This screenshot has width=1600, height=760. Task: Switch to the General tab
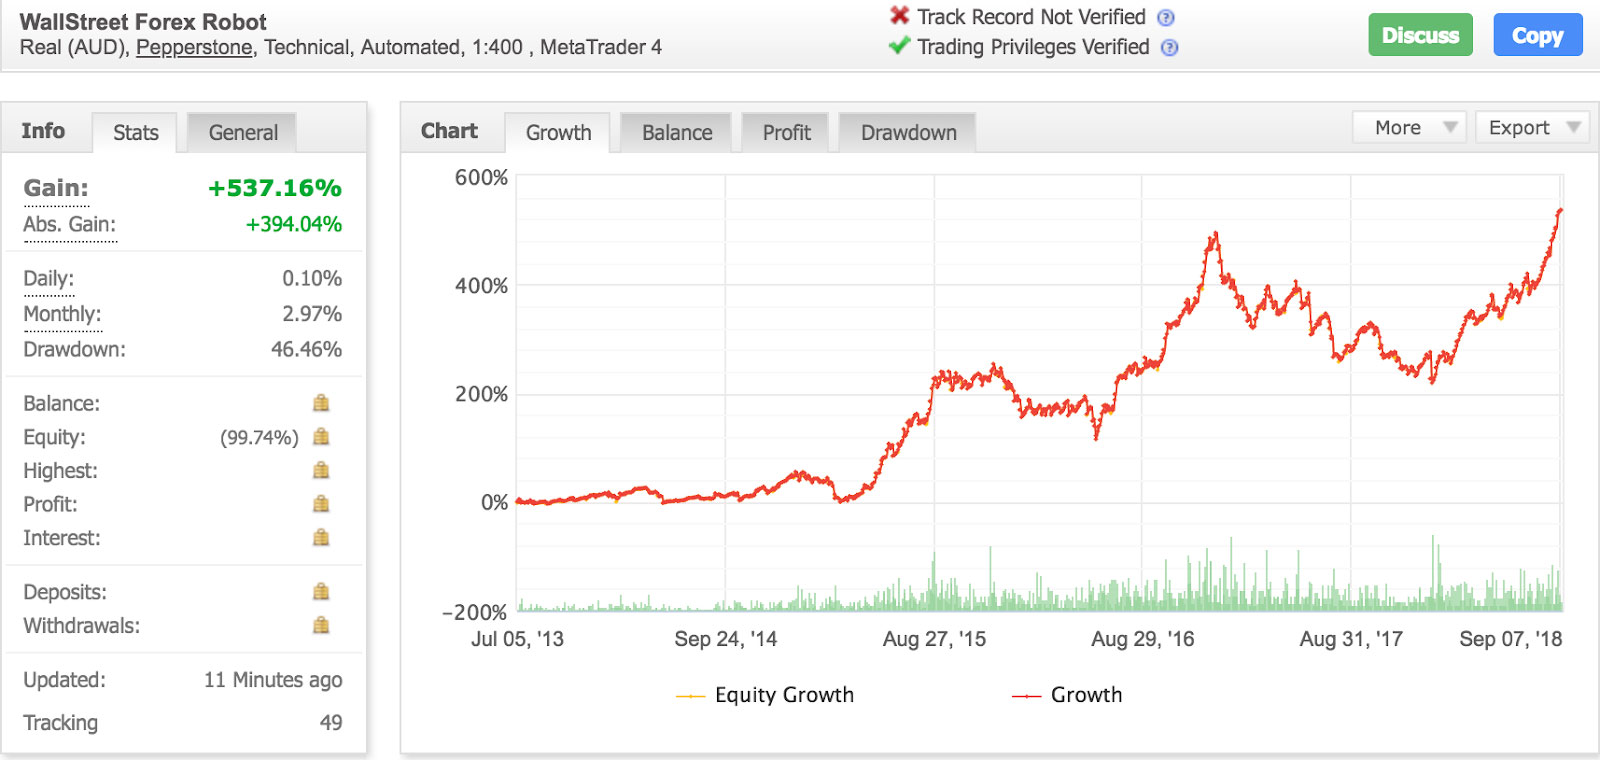243,133
